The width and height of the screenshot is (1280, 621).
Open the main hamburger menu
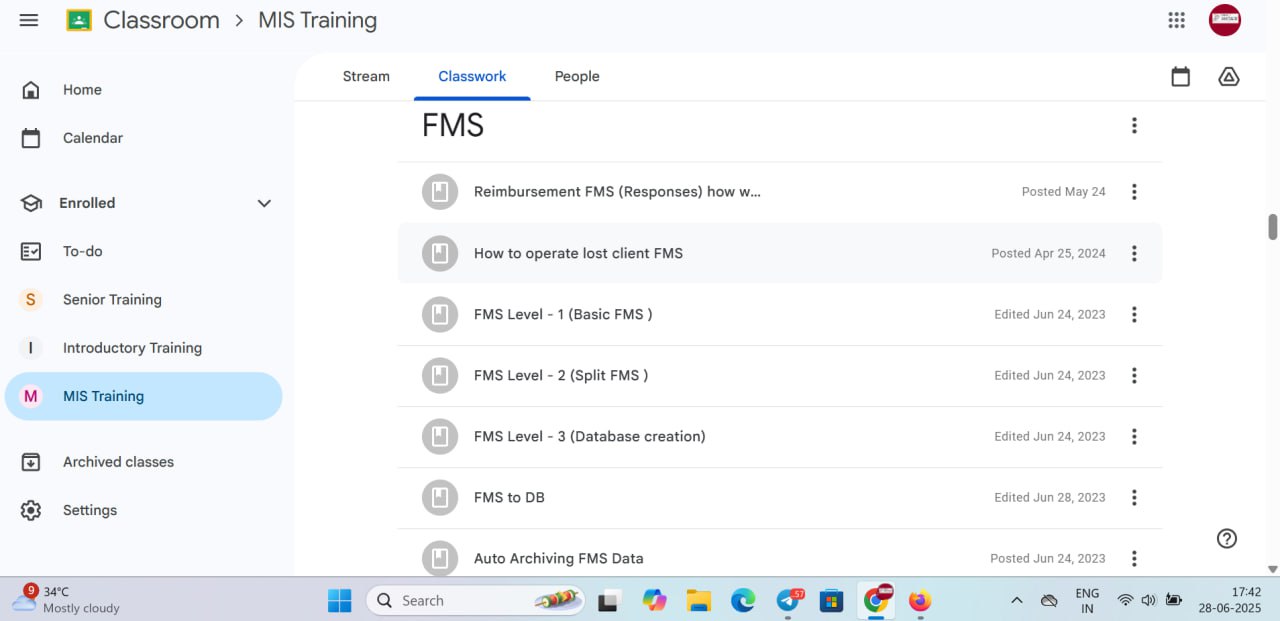coord(29,20)
